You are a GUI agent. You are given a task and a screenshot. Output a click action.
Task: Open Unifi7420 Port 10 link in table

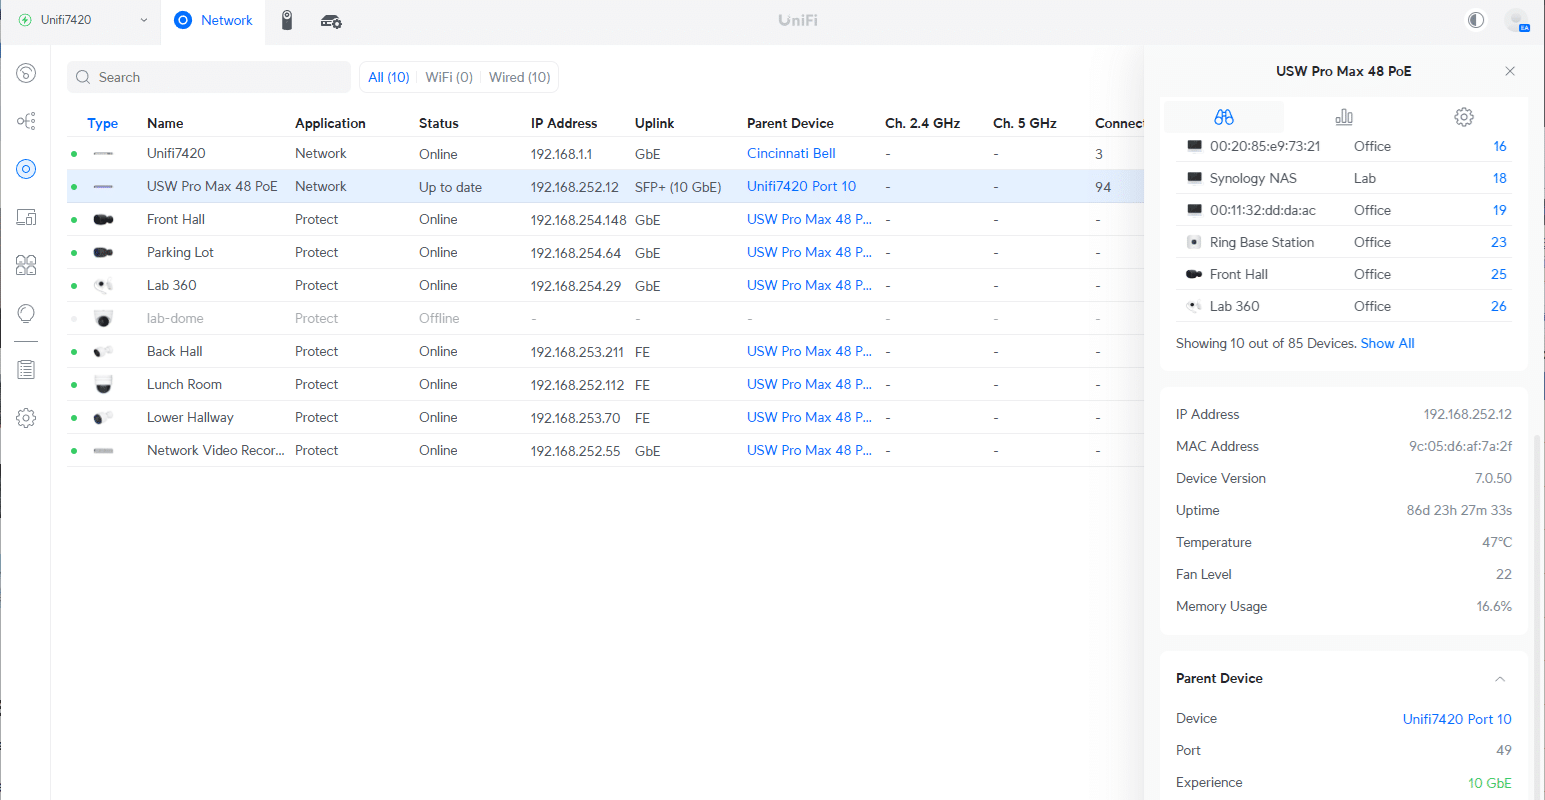tap(802, 186)
